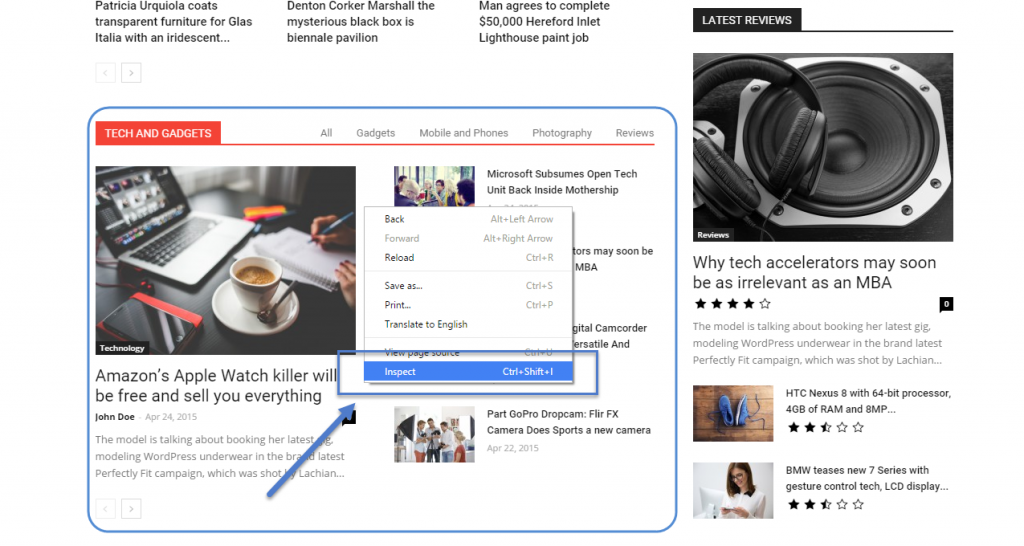The image size is (1024, 546).
Task: Open Microsoft Subsumes Open Tech article
Action: pyautogui.click(x=562, y=182)
